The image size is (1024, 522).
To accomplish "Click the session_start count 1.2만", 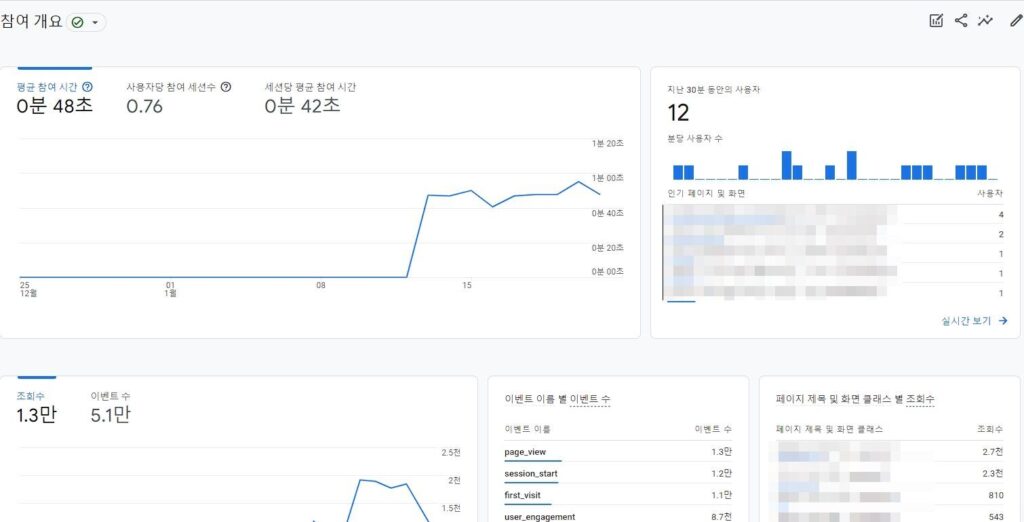I will (722, 473).
